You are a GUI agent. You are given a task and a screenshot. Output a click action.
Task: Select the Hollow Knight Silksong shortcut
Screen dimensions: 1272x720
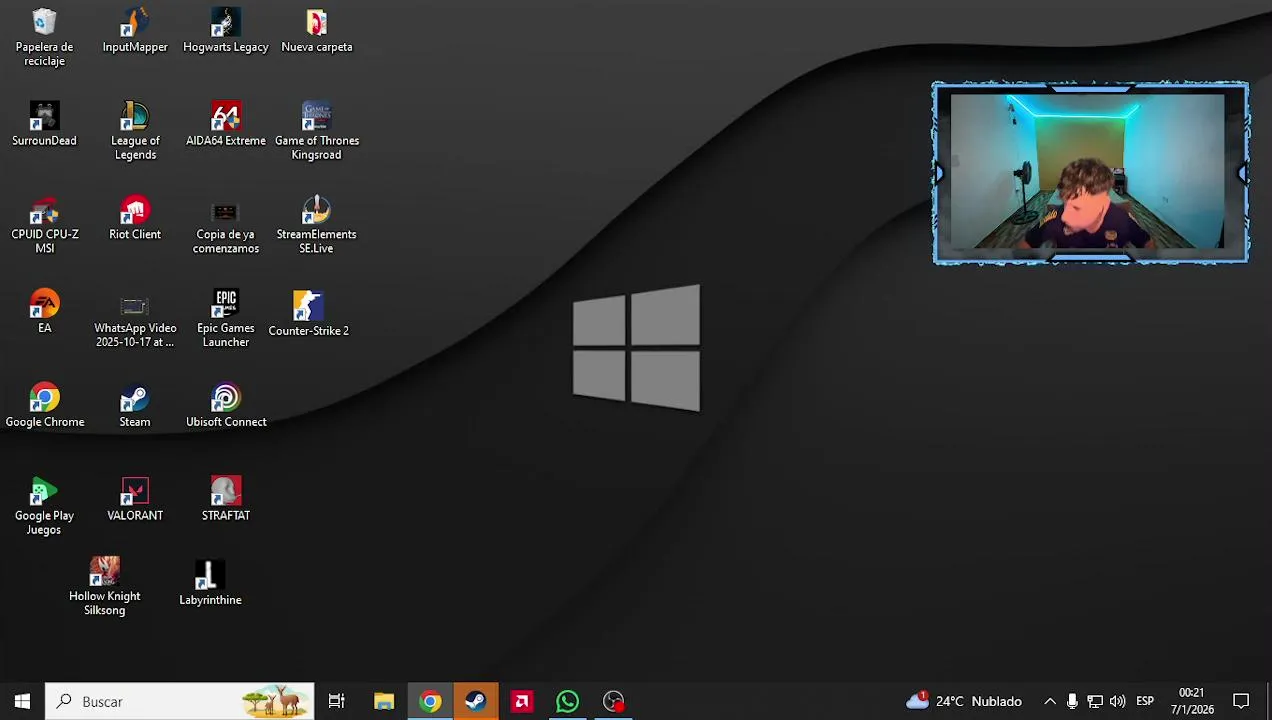(105, 586)
